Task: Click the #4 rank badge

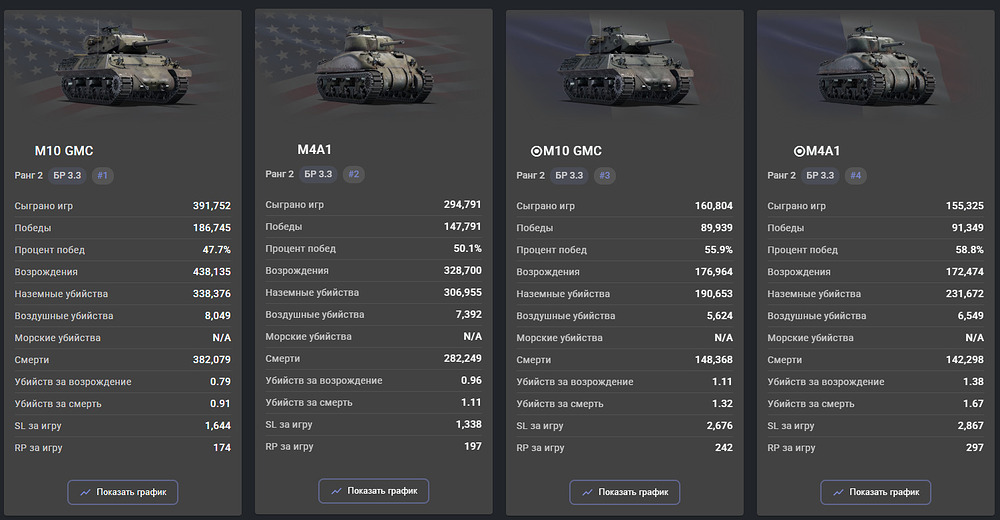Action: point(855,176)
